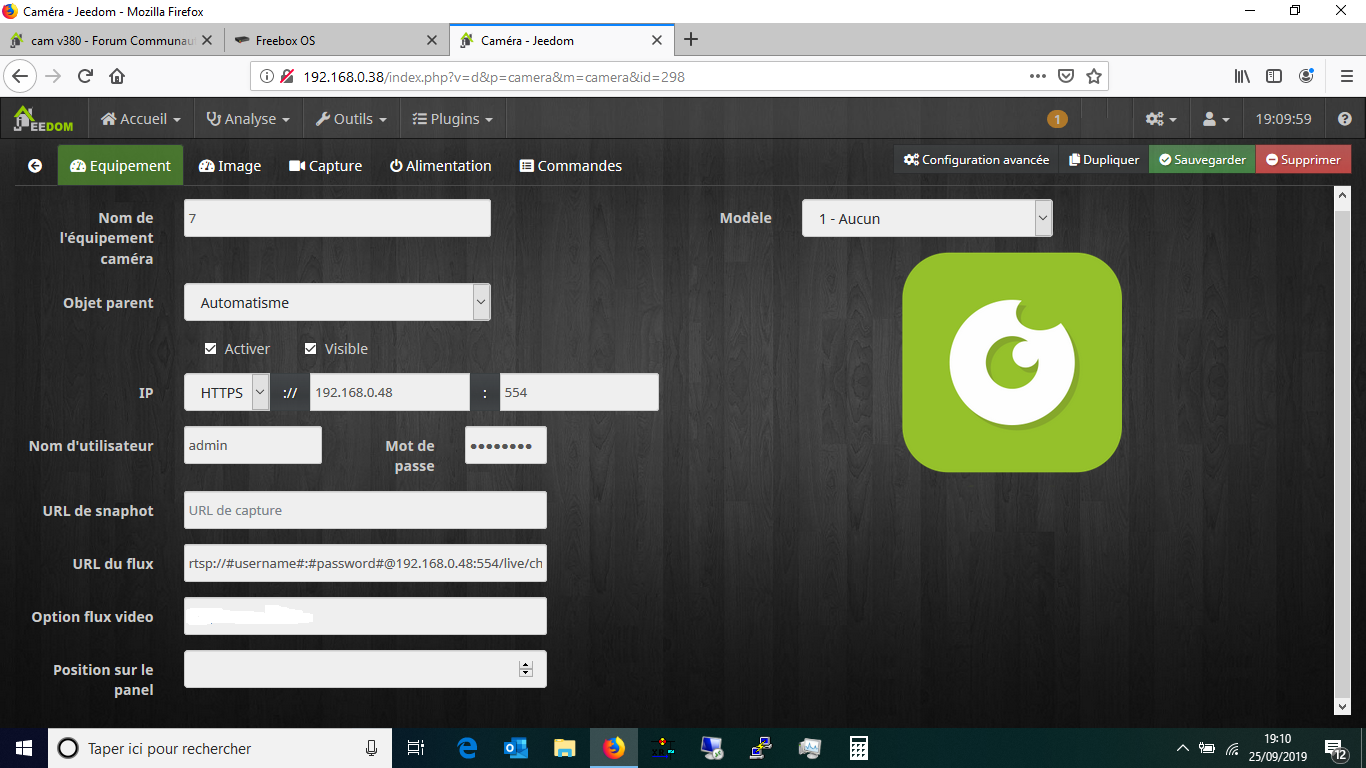Click the URL de snaphot field
1366x768 pixels.
pos(365,510)
